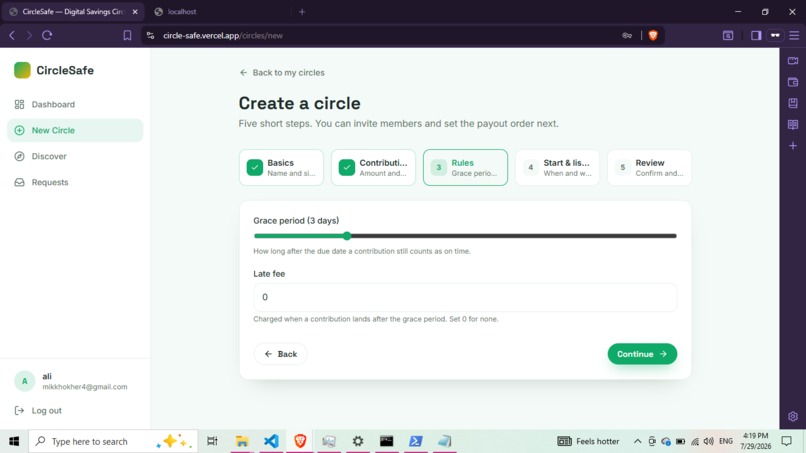Image resolution: width=806 pixels, height=453 pixels.
Task: Open Visual Studio Code from taskbar
Action: [271, 441]
